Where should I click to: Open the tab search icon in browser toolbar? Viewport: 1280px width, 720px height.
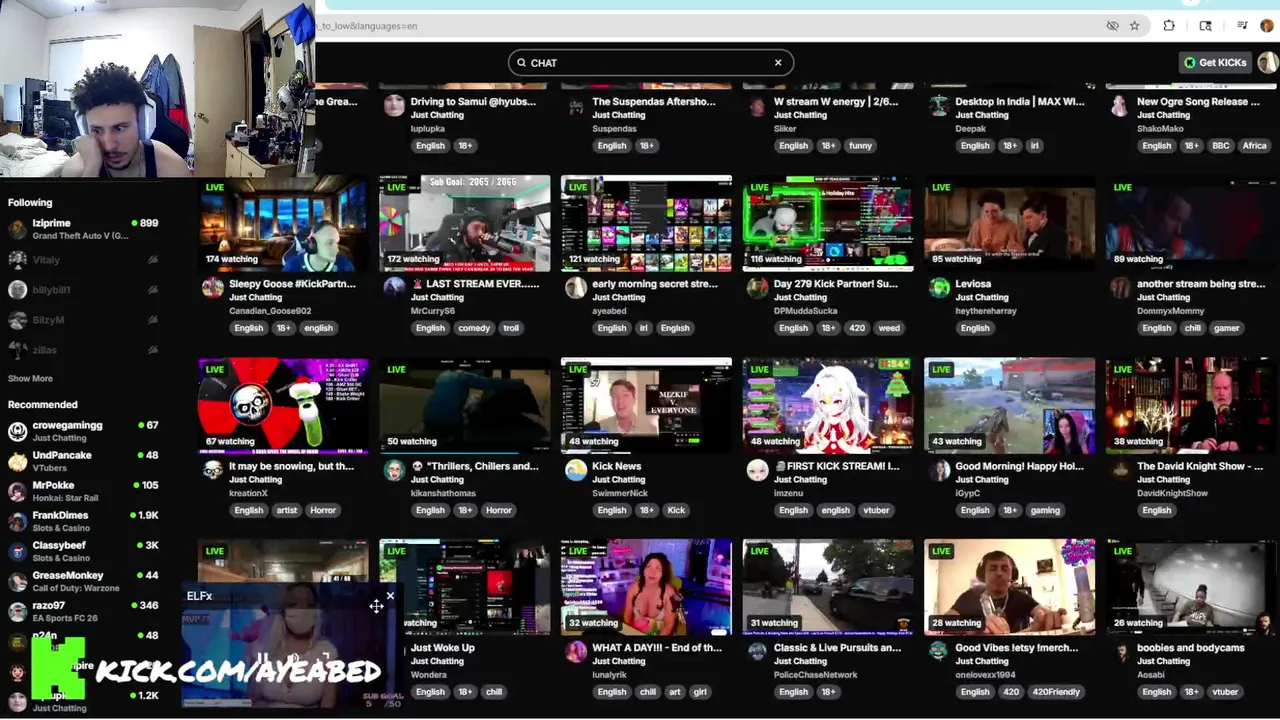point(1205,26)
